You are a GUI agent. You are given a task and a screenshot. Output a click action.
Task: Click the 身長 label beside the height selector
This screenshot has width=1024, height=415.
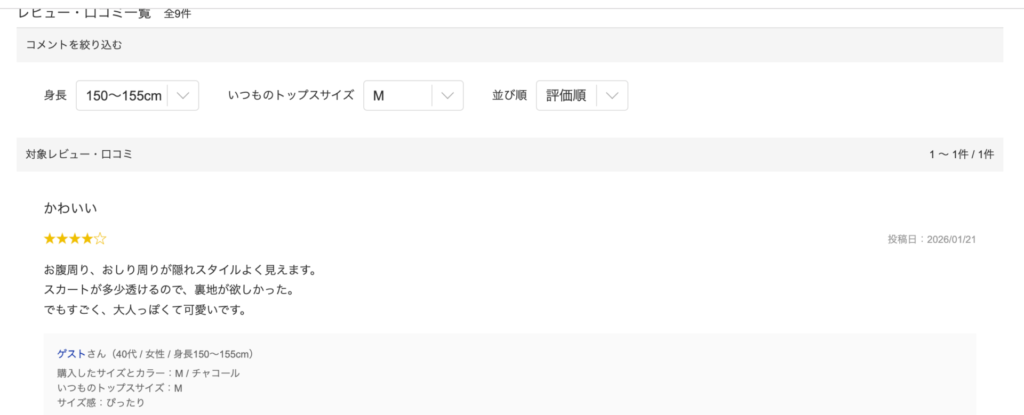tap(55, 96)
